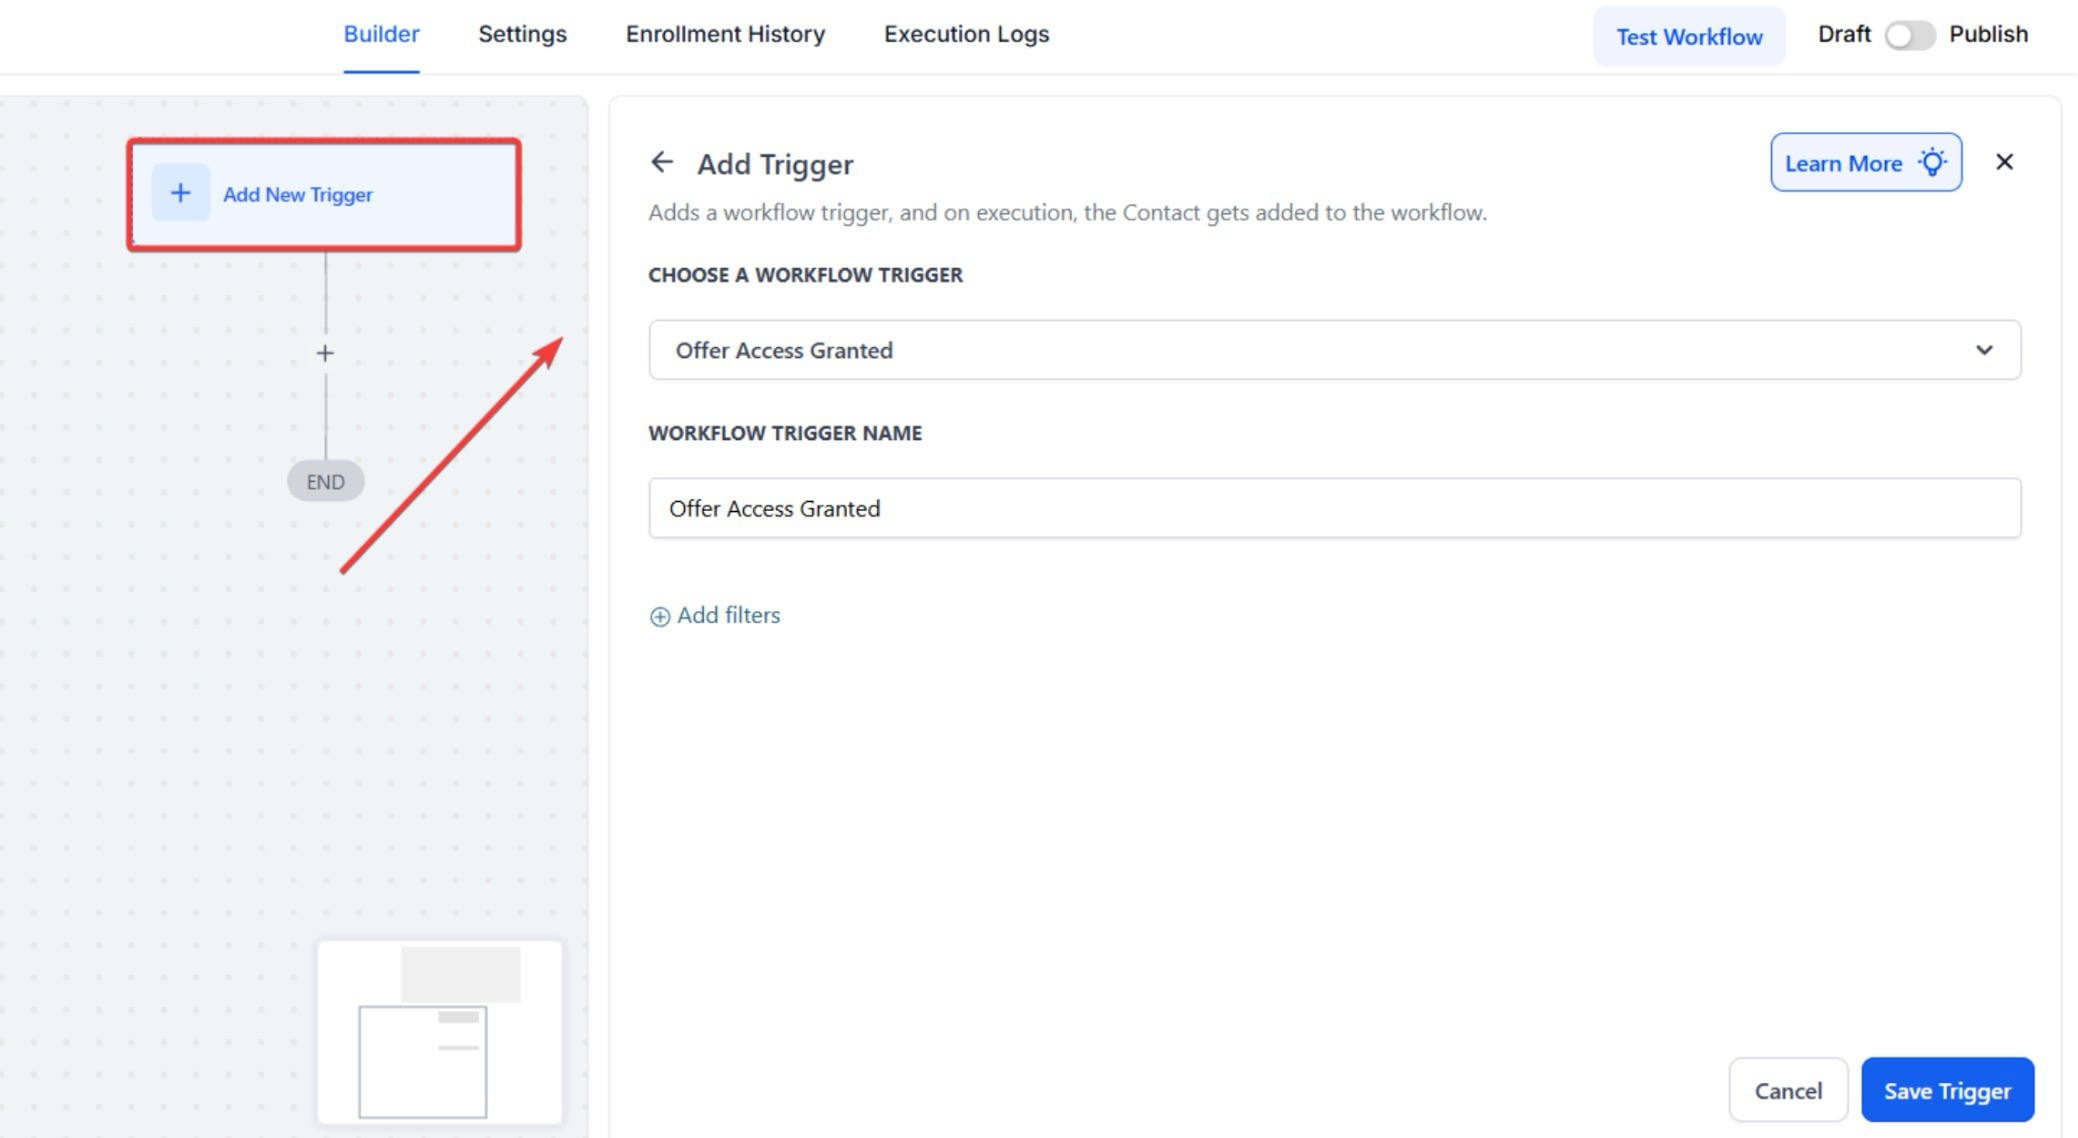Screen dimensions: 2078x1138
Task: Click the plus icon in Add New Trigger
Action: tap(180, 193)
